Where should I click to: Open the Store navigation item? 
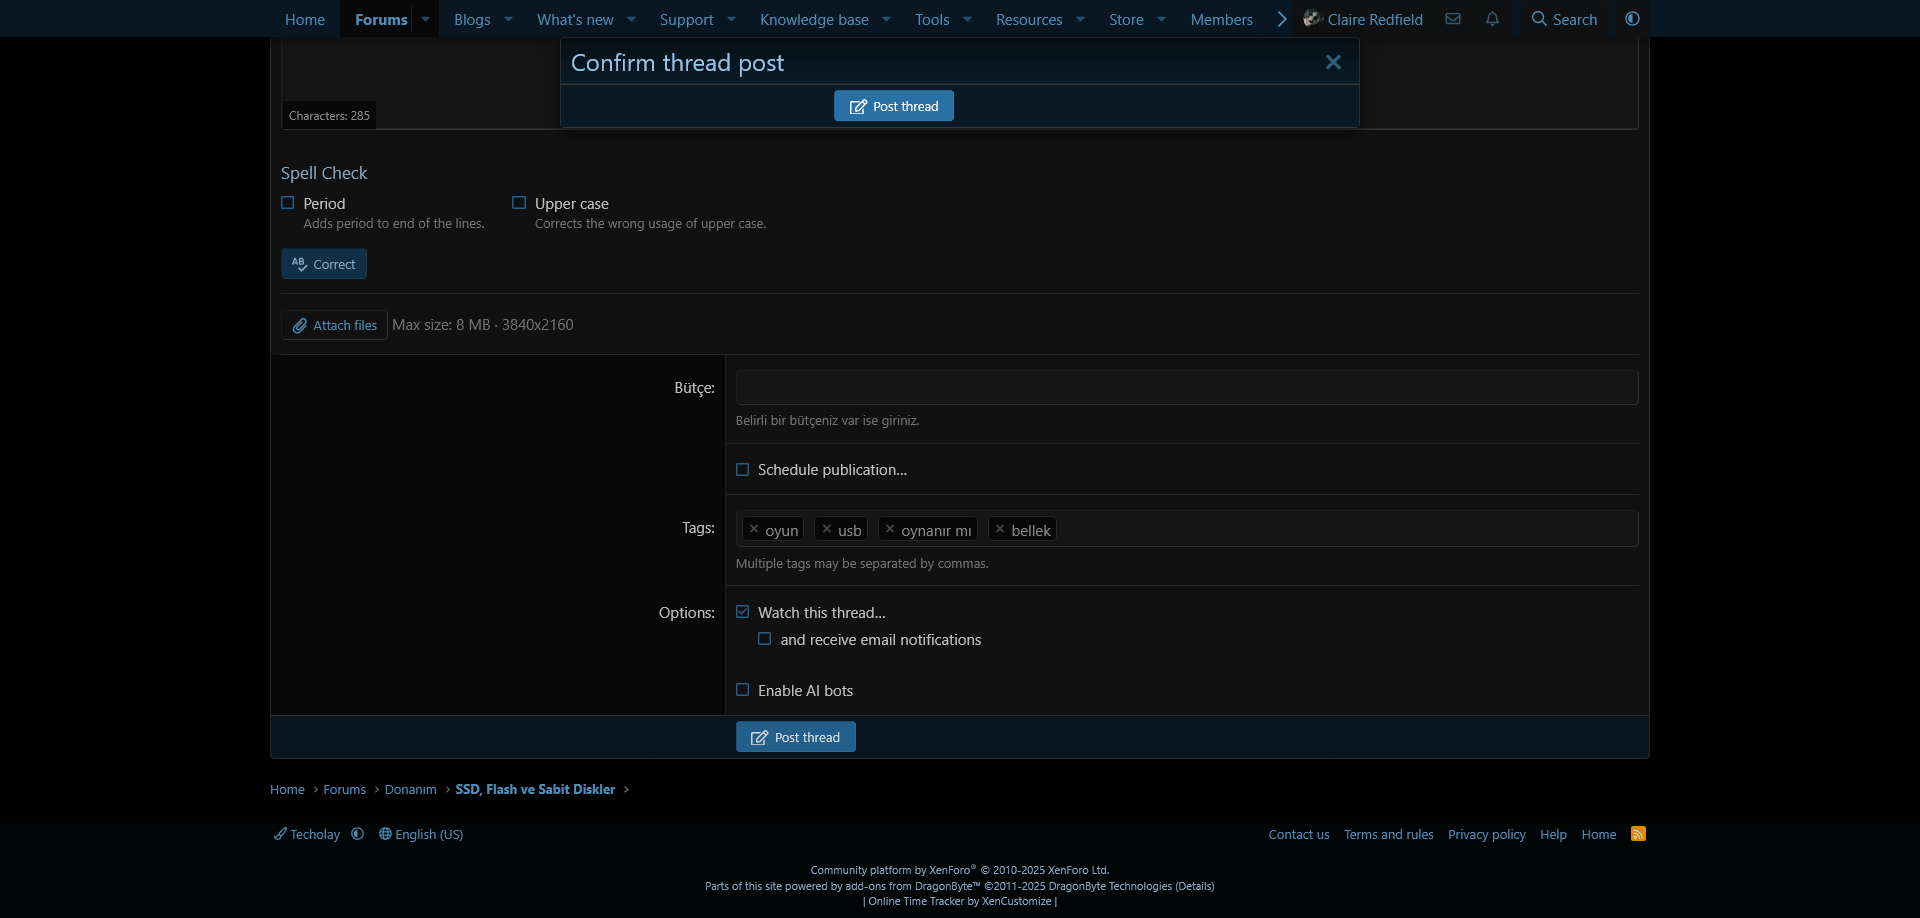1126,19
